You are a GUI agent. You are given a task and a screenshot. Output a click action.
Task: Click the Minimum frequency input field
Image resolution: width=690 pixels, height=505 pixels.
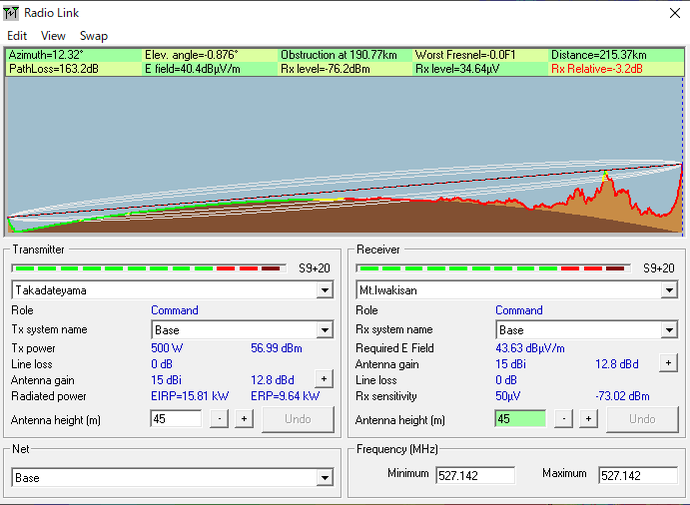(475, 476)
